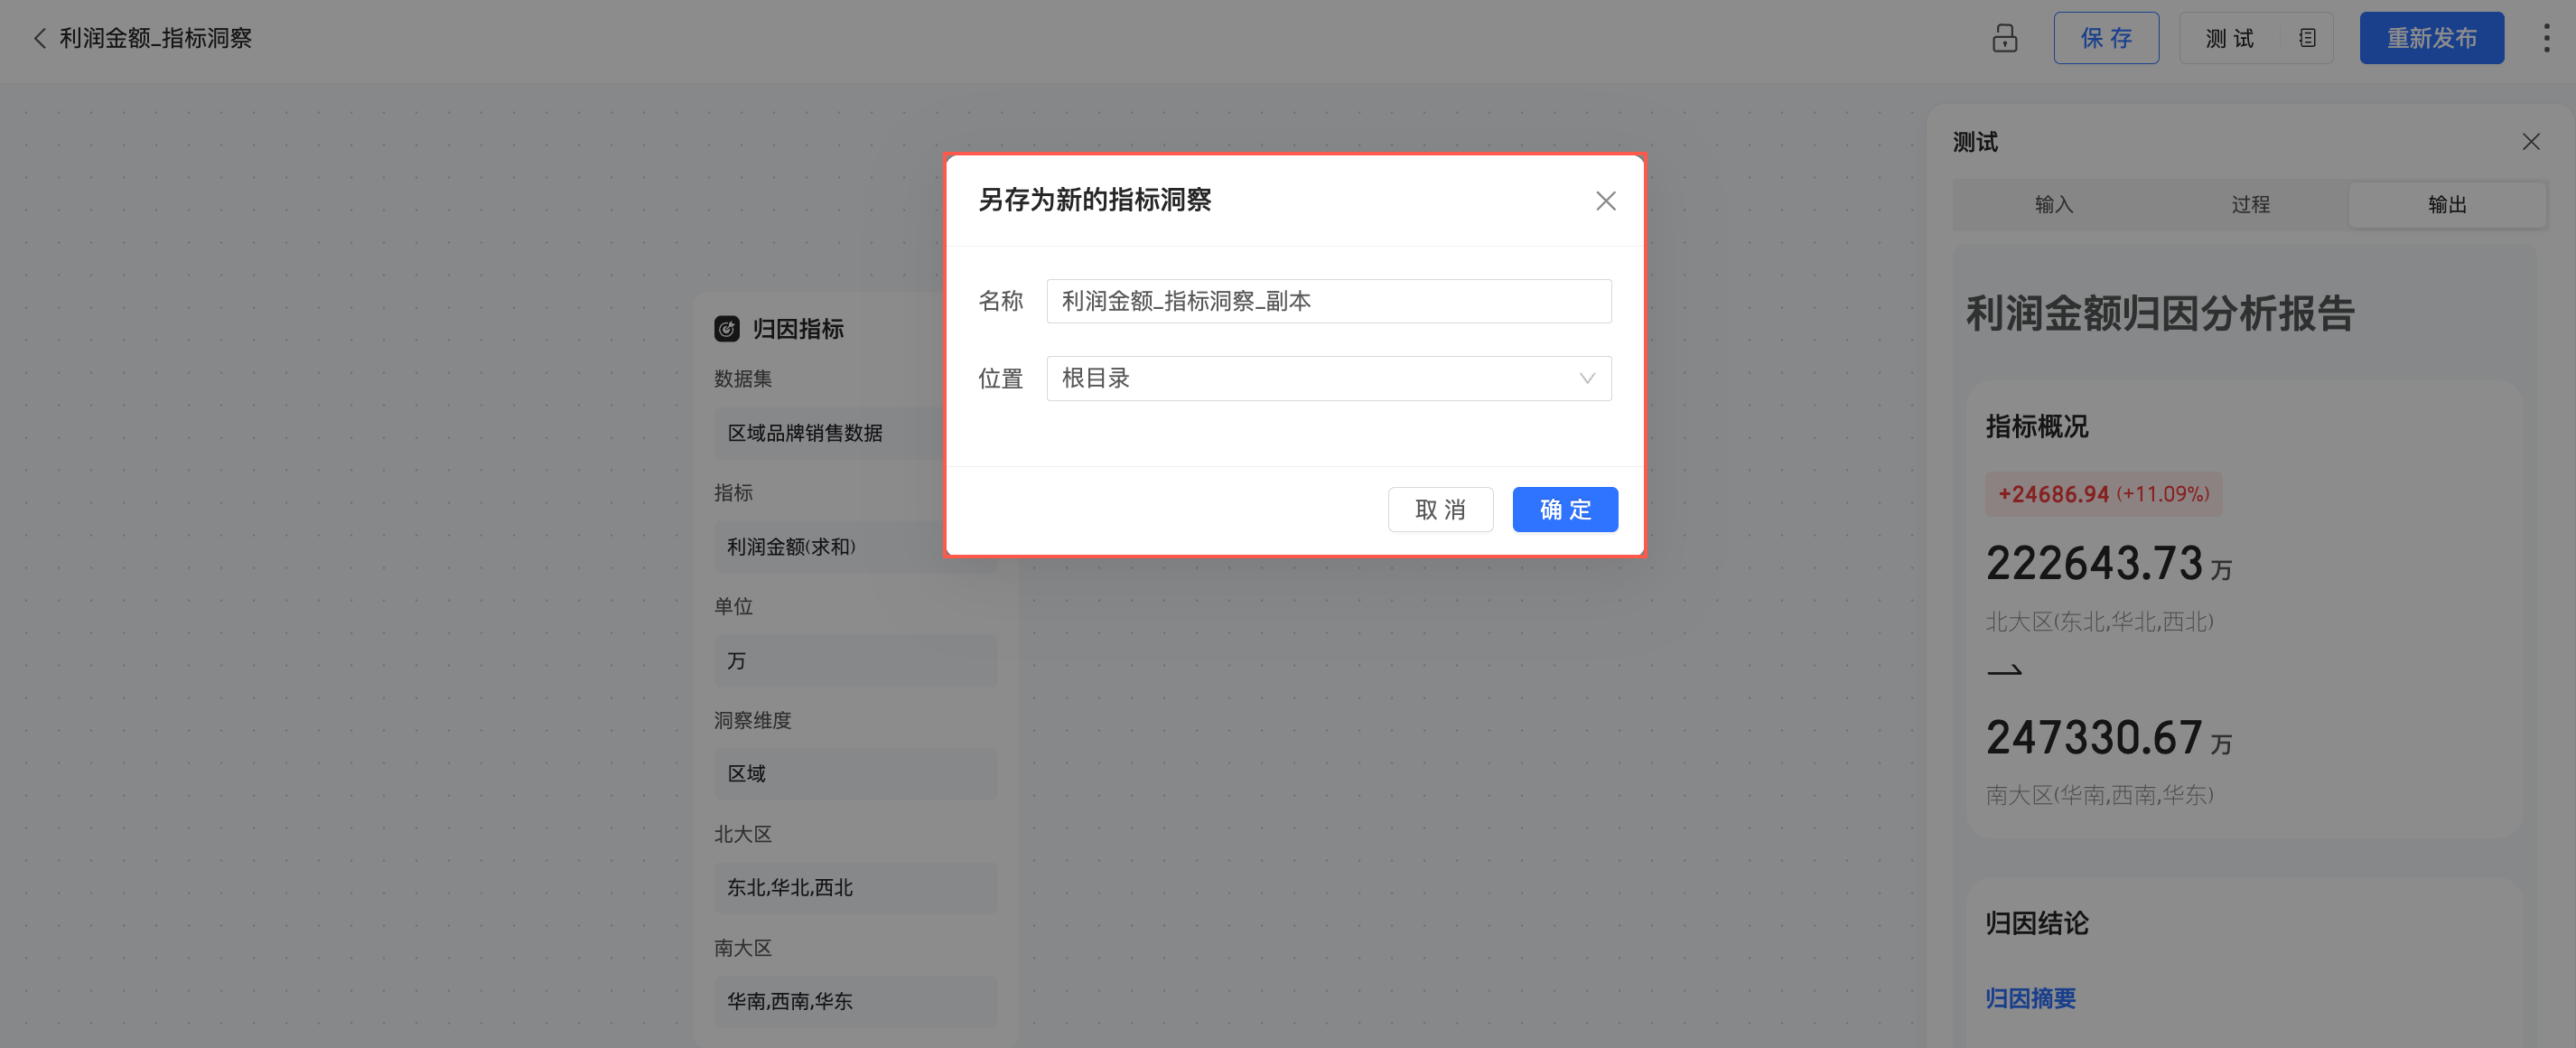
Task: Click the 归因指标 node icon
Action: (x=727, y=329)
